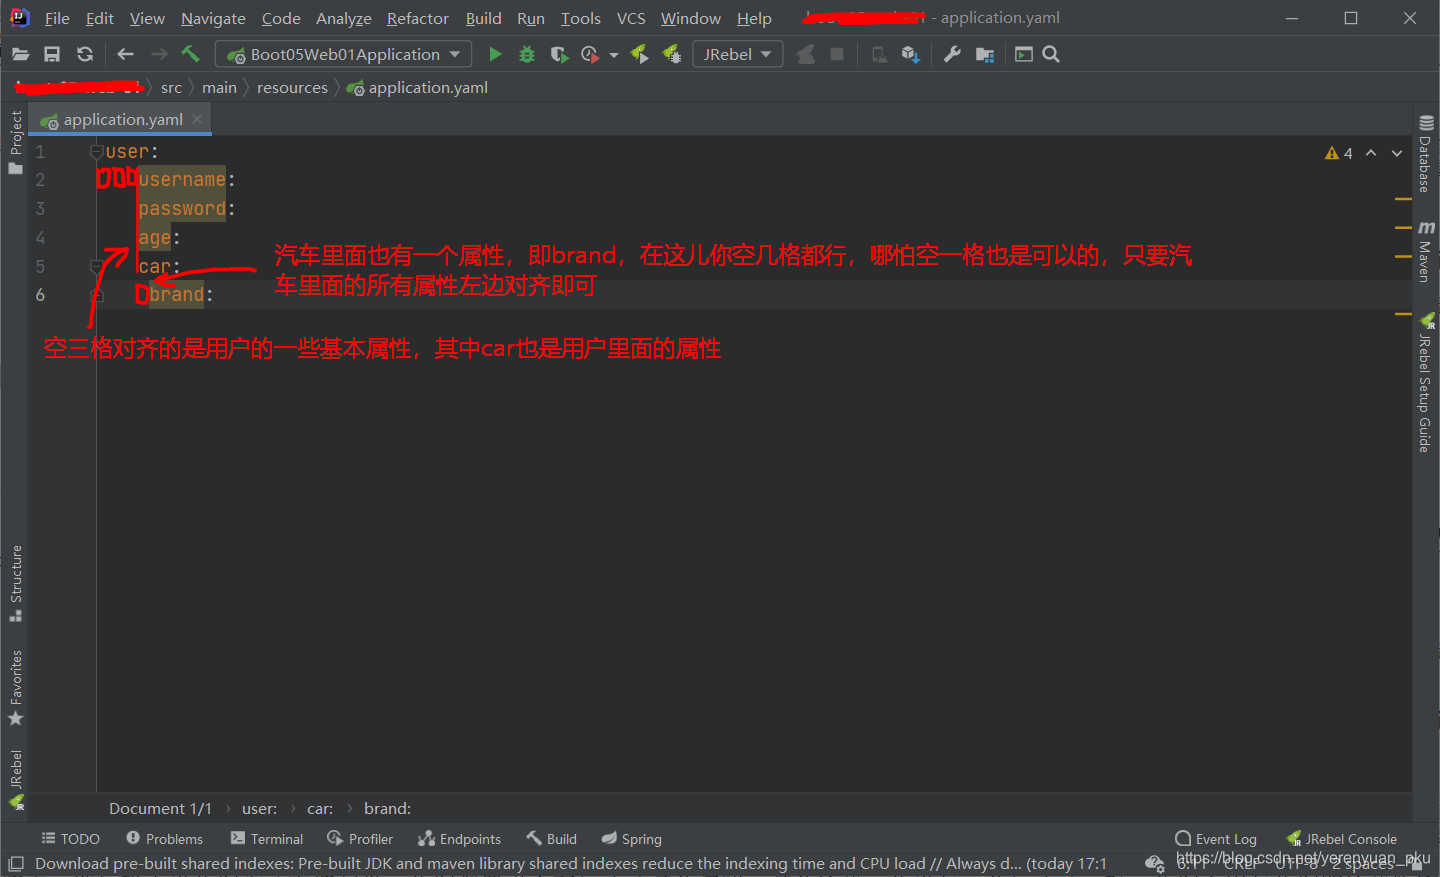The image size is (1440, 877).
Task: Open the File menu
Action: click(57, 18)
